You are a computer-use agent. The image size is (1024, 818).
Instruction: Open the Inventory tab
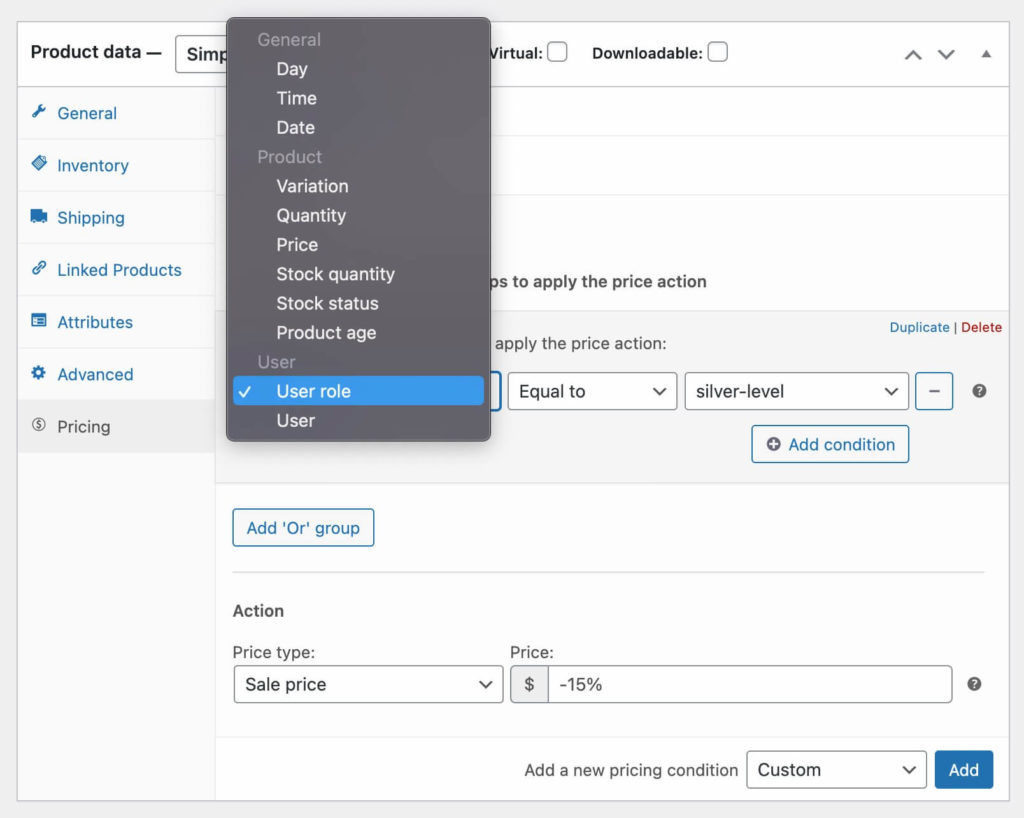[x=116, y=165]
